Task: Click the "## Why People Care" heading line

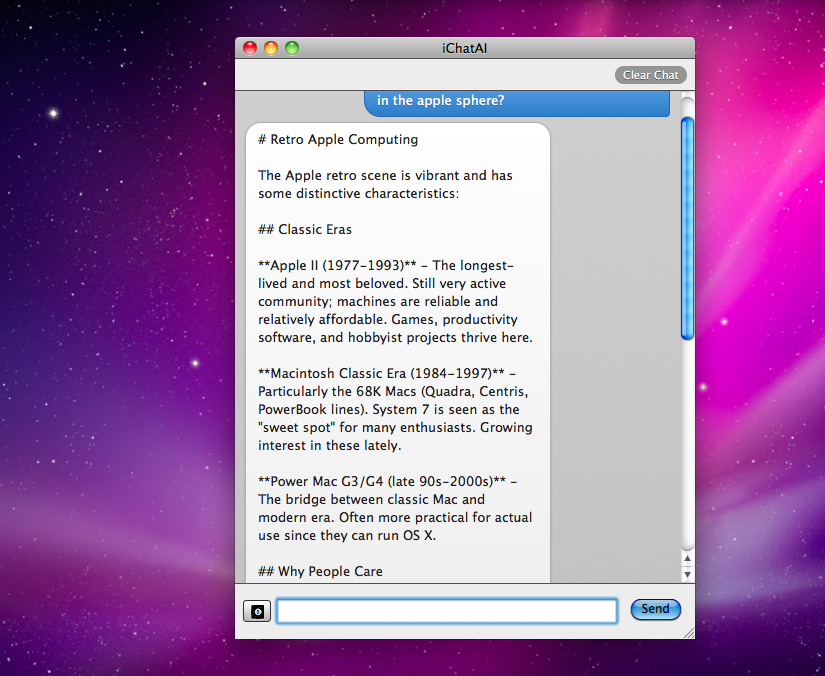Action: click(320, 571)
